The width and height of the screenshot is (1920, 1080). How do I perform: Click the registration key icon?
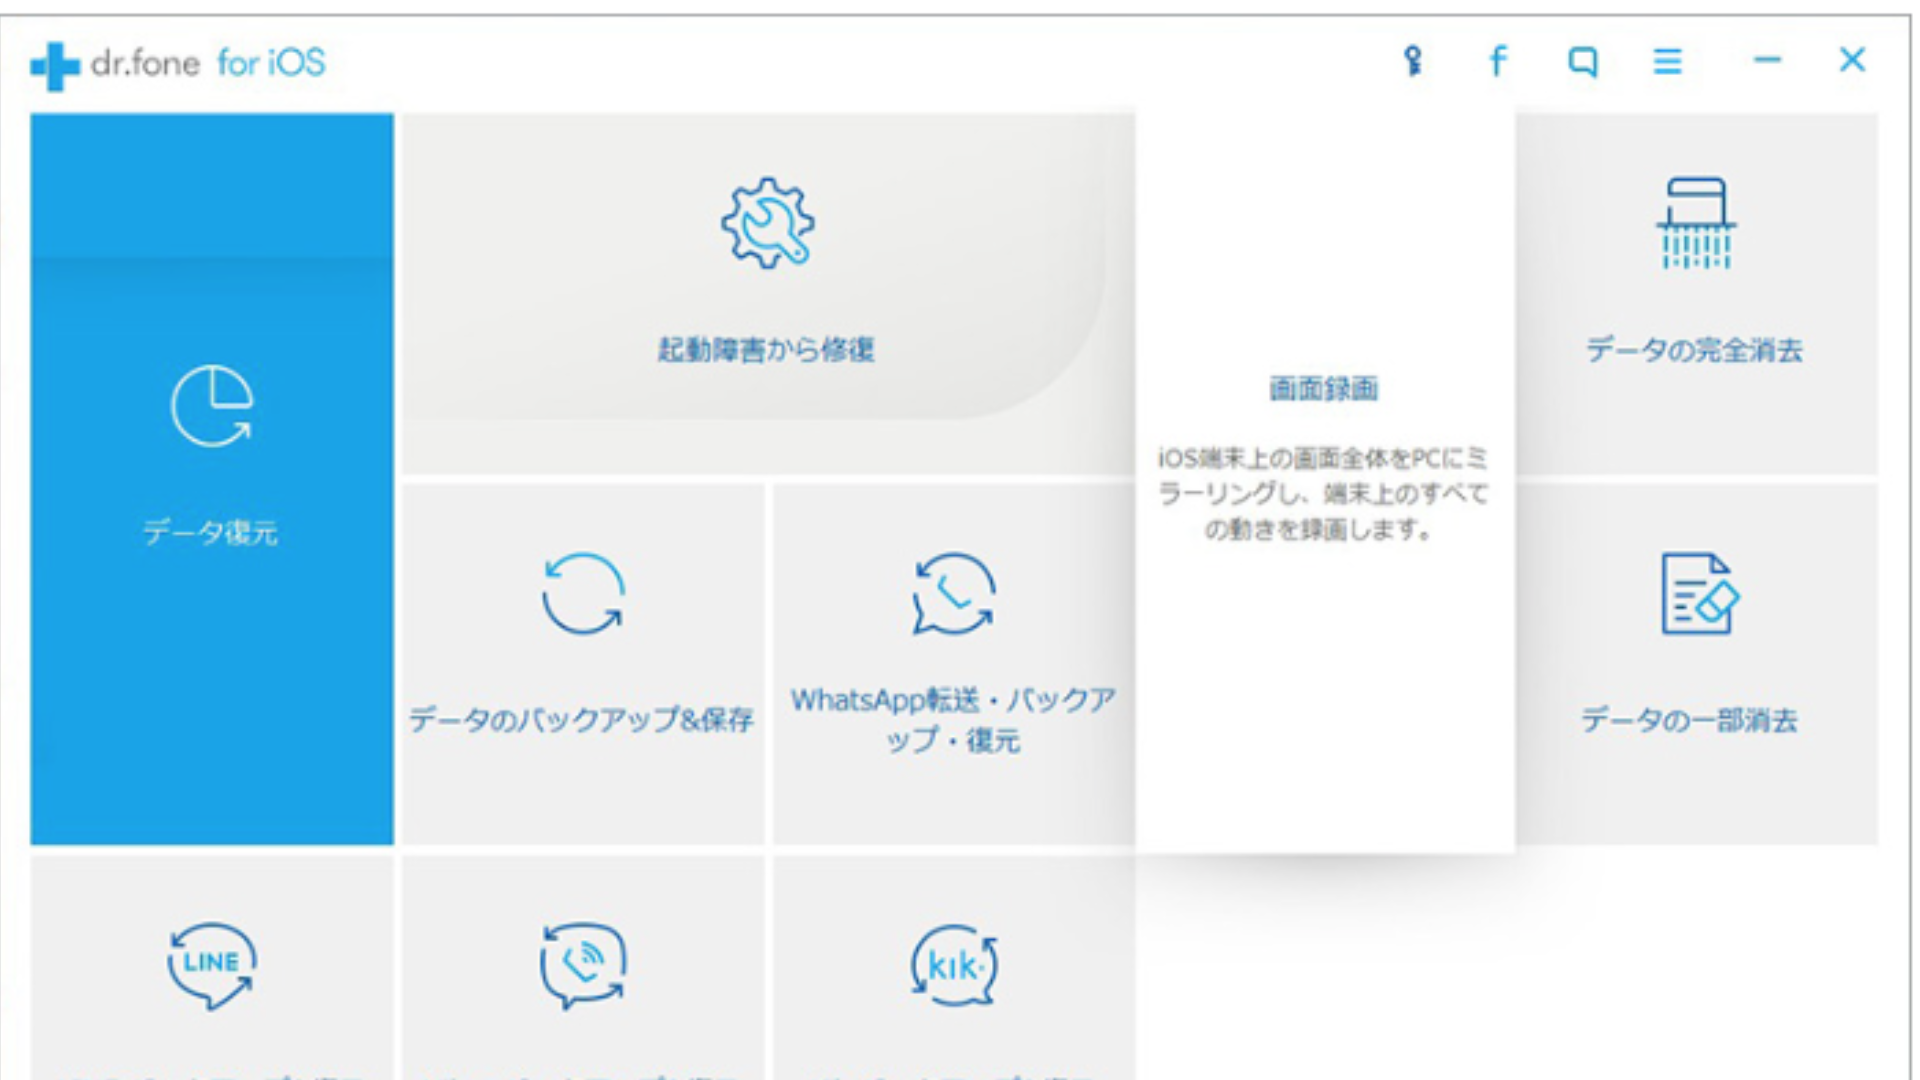(x=1412, y=61)
